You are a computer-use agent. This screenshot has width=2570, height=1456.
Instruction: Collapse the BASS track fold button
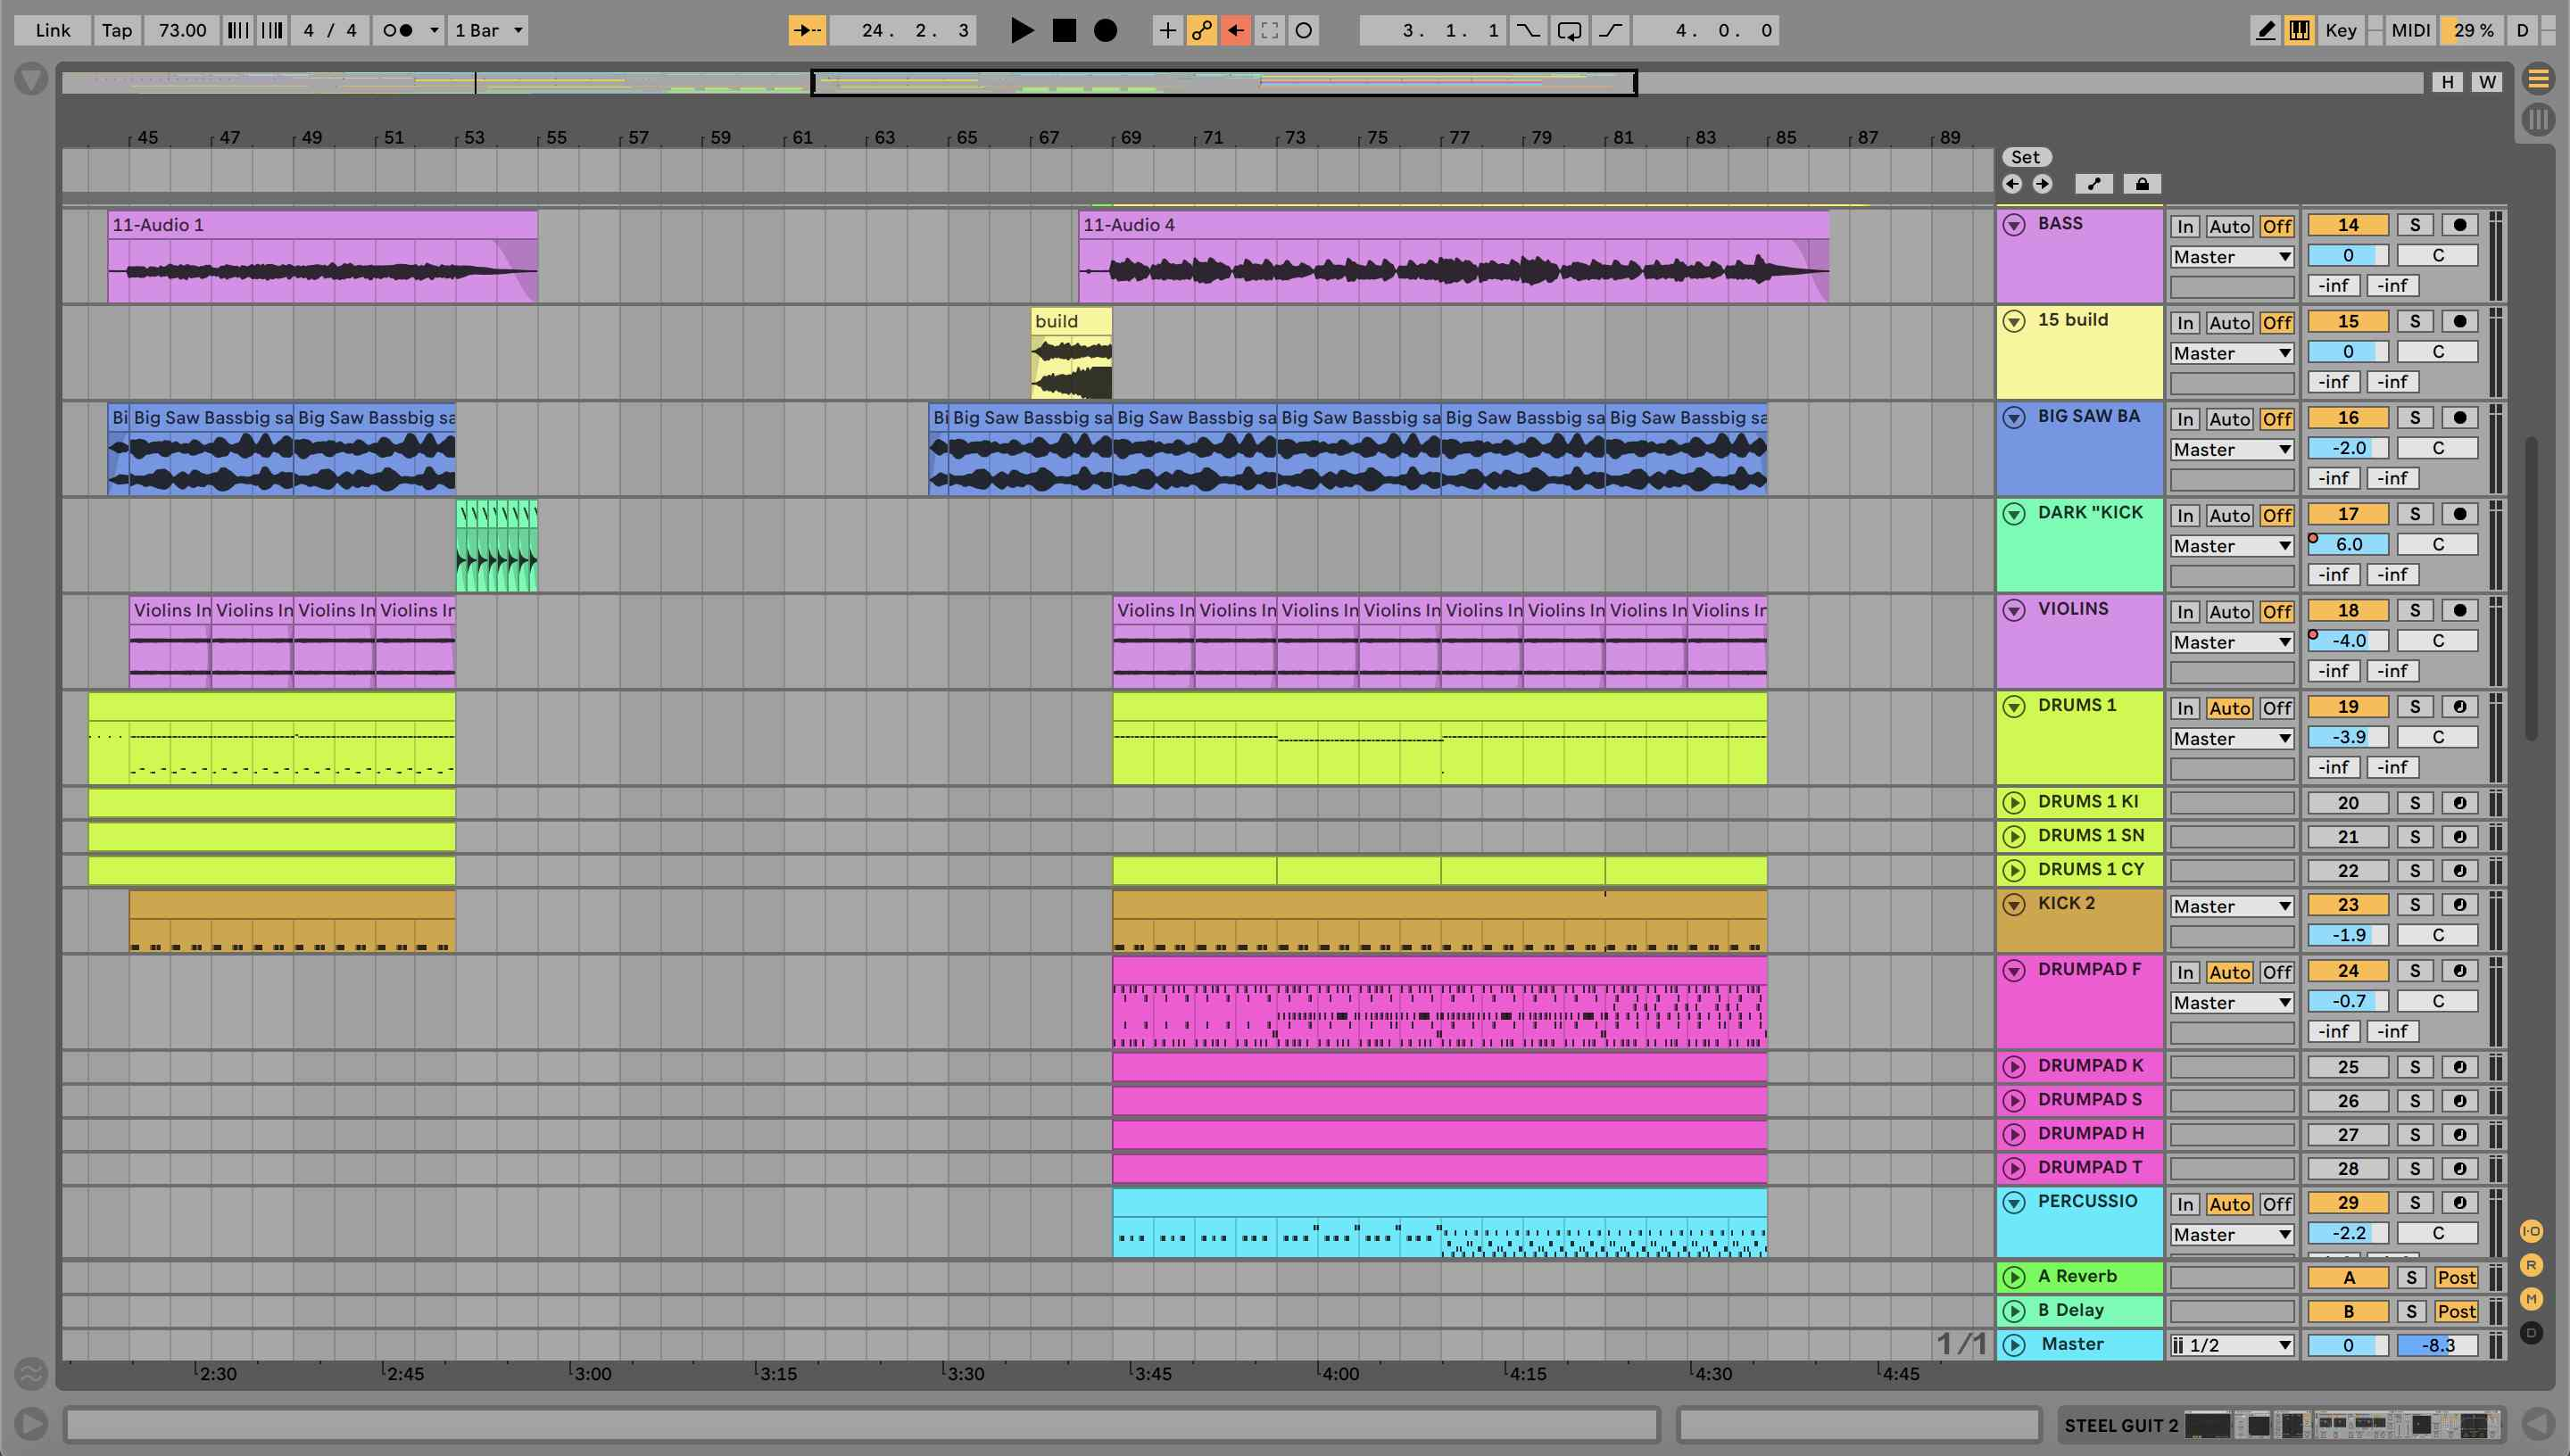2014,225
